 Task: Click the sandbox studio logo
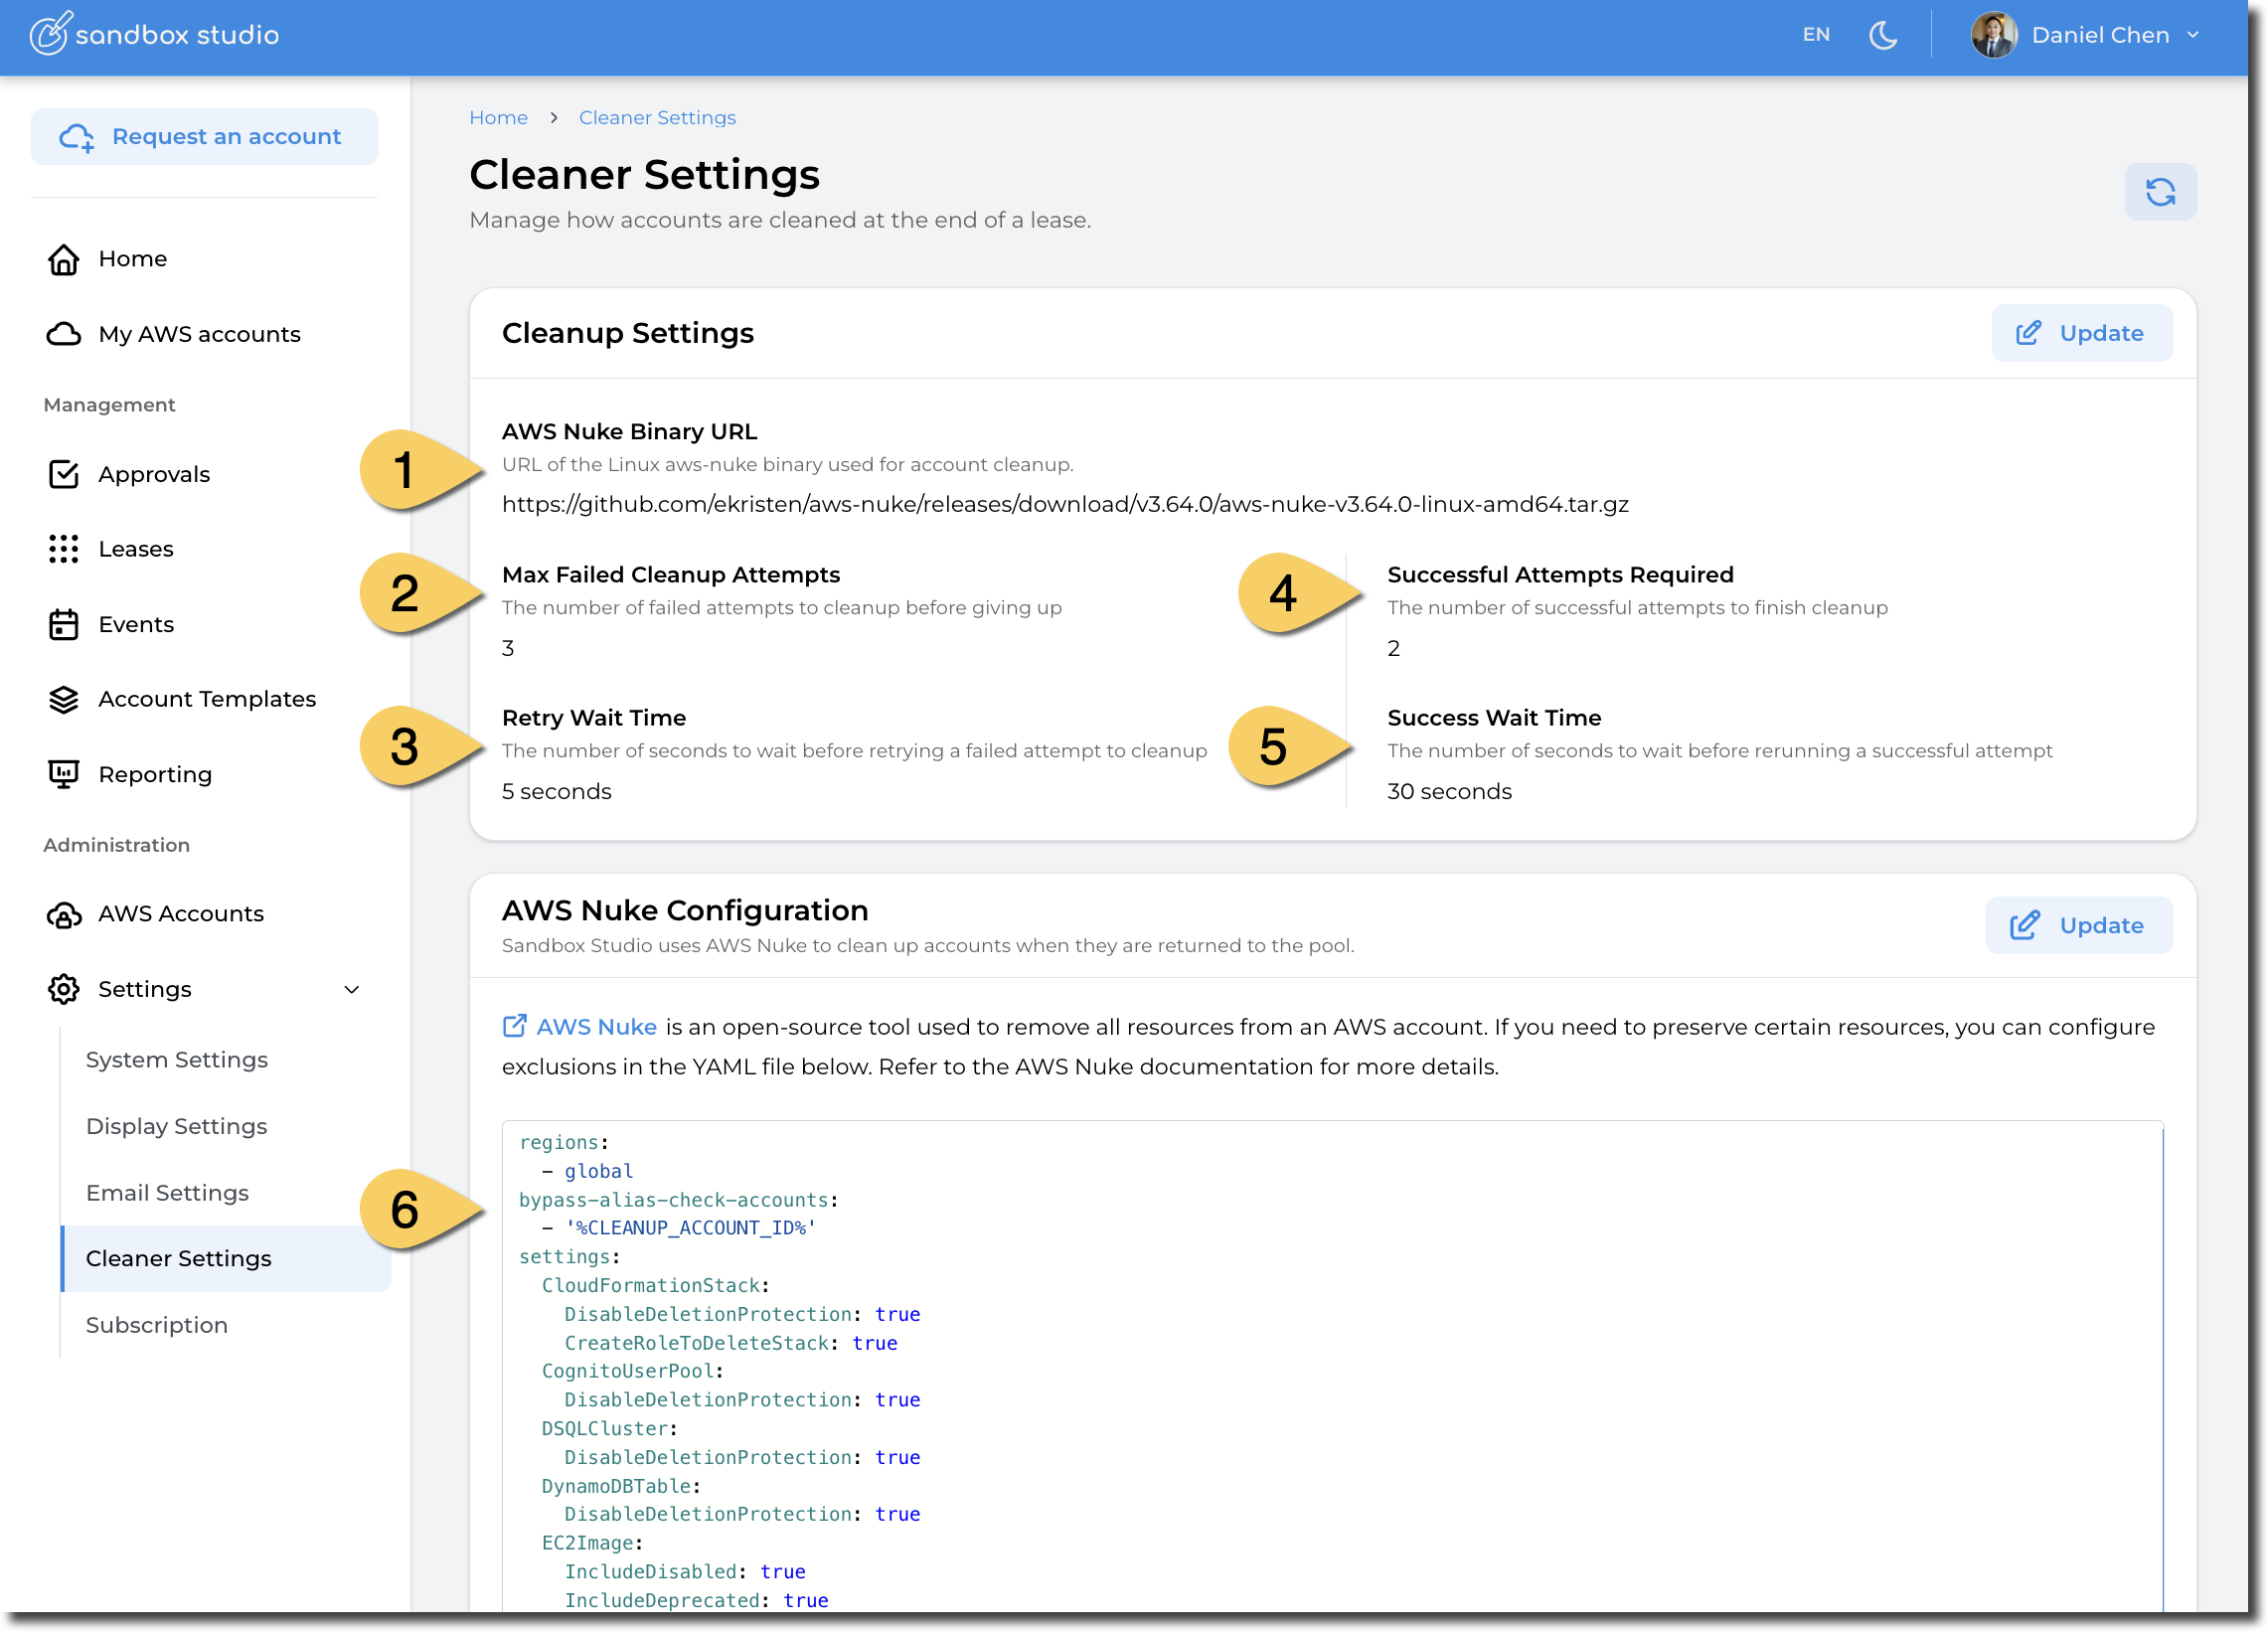[154, 35]
